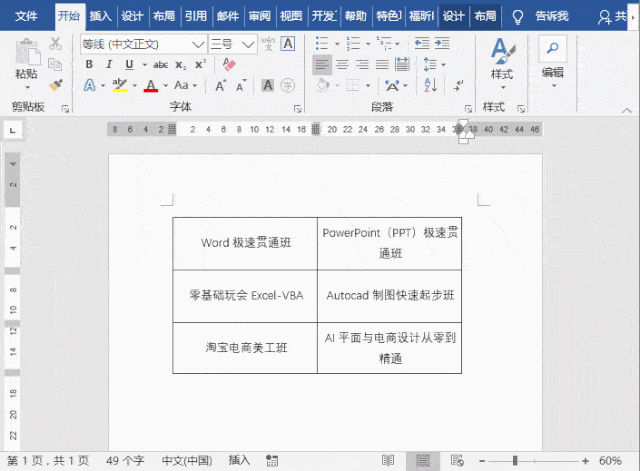640x471 pixels.
Task: Decrease font size with shrink button
Action: tap(242, 86)
